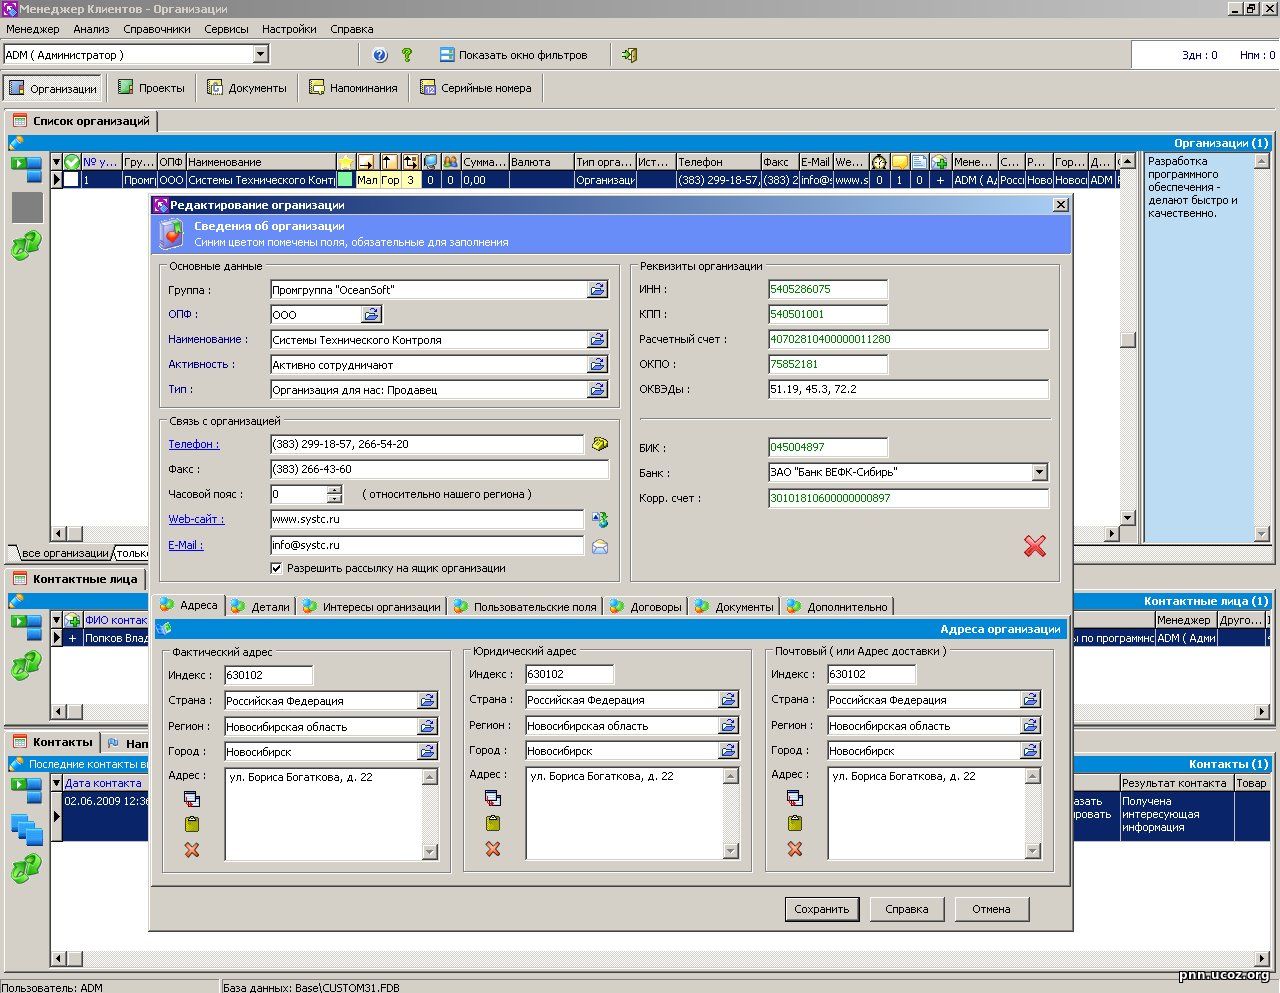The image size is (1280, 993).
Task: Open the Проекты section tab
Action: point(152,88)
